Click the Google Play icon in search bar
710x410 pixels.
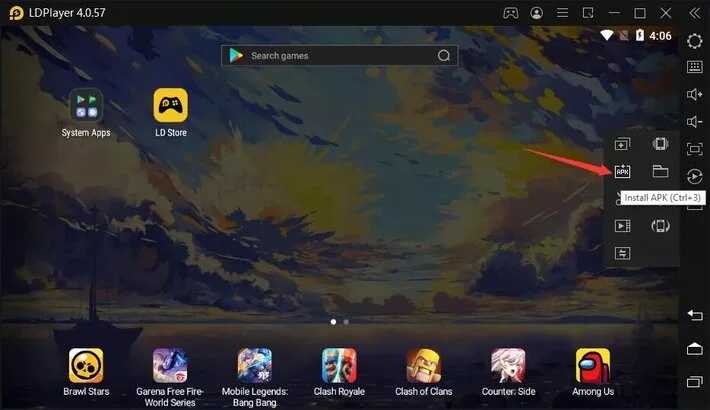(x=236, y=55)
